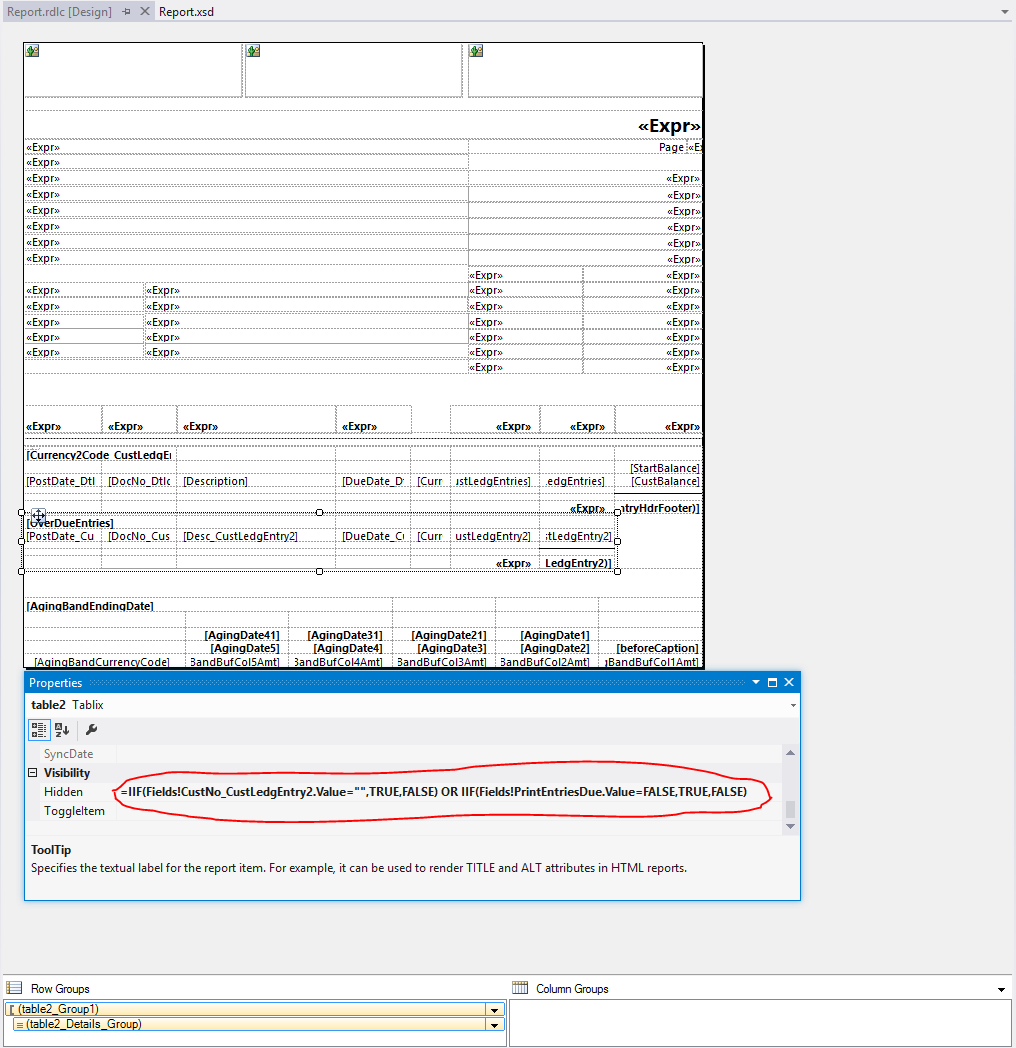
Task: Click the green icon in the rightmost header textbox
Action: pos(476,49)
